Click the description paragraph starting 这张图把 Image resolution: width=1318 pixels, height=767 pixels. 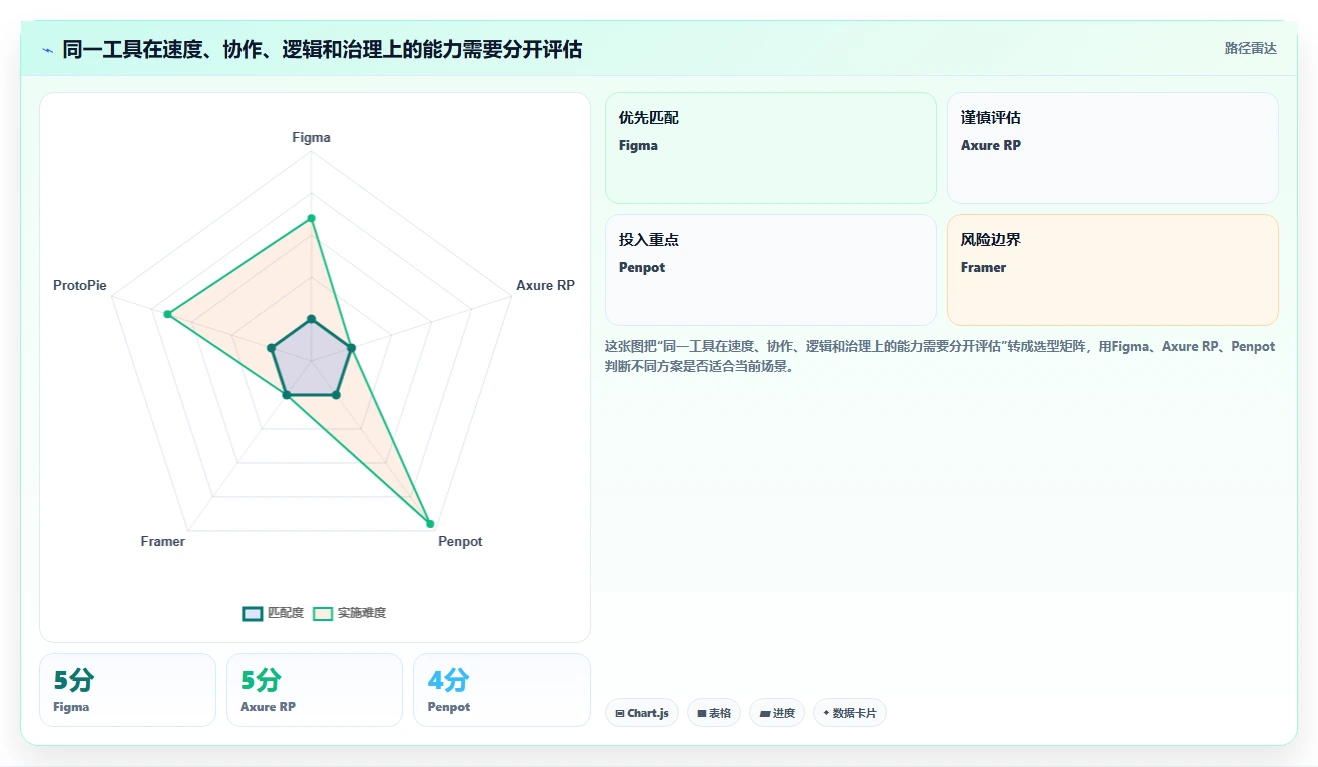(x=940, y=356)
